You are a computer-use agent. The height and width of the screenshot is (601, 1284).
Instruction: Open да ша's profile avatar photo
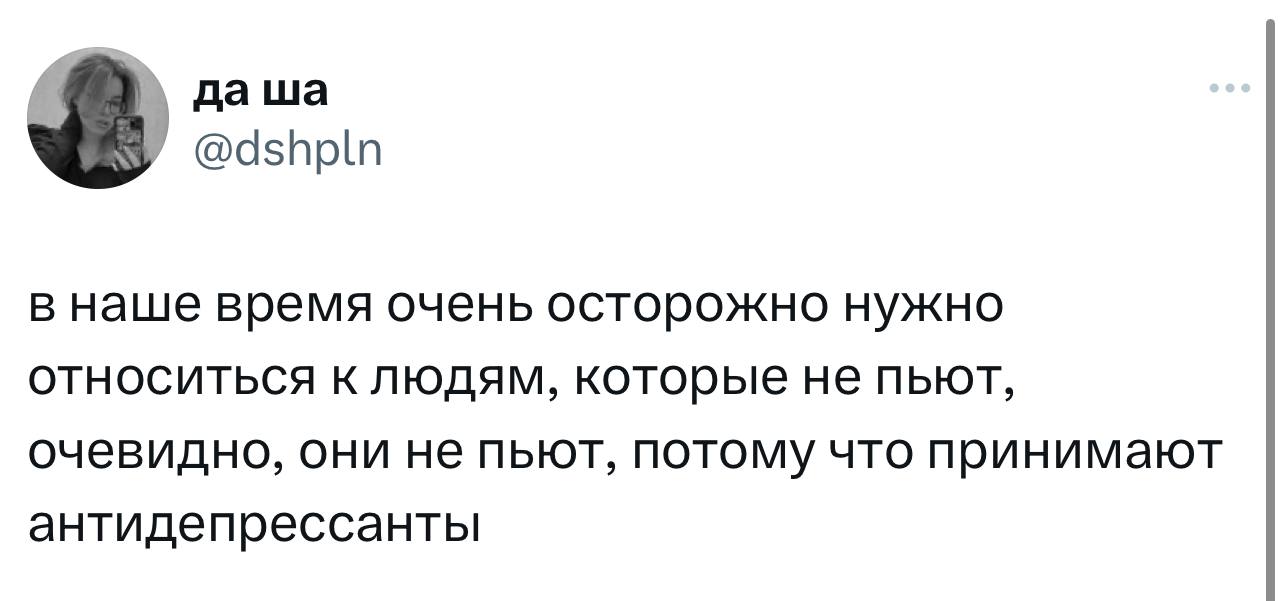point(99,117)
